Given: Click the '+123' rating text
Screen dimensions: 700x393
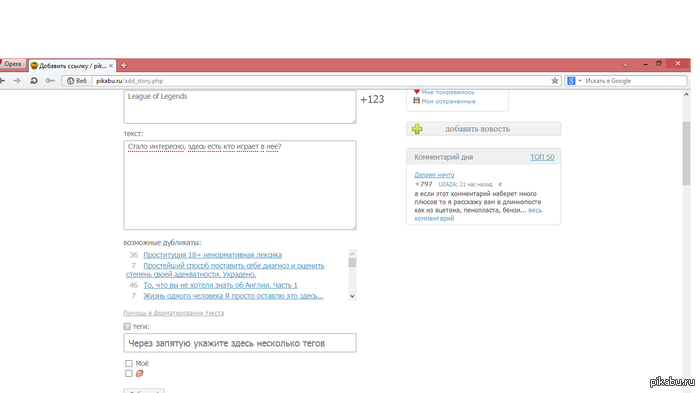Looking at the screenshot, I should [x=372, y=99].
